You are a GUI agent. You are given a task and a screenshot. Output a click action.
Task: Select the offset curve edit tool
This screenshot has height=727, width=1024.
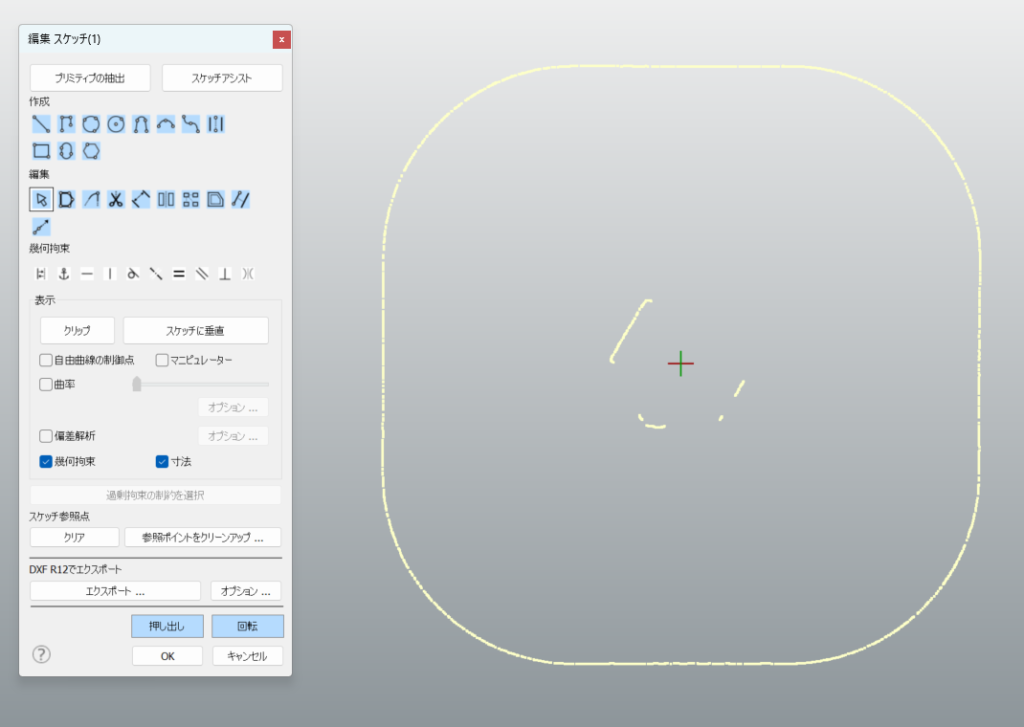coord(216,199)
